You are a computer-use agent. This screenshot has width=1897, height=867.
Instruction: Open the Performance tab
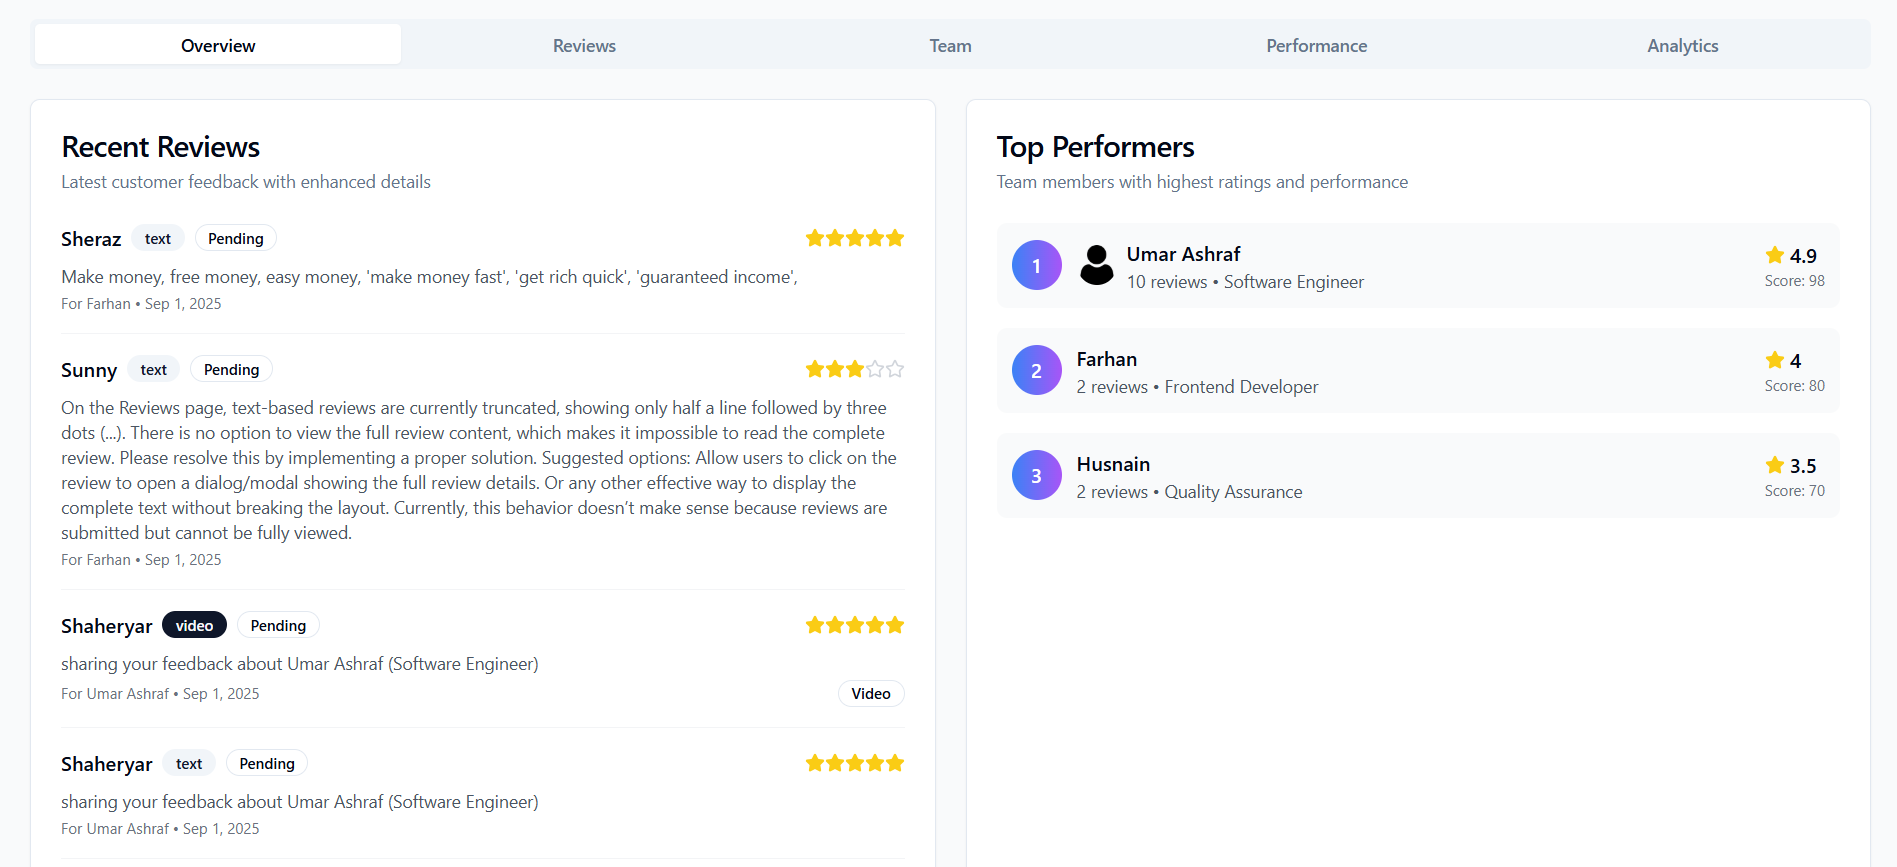point(1316,45)
